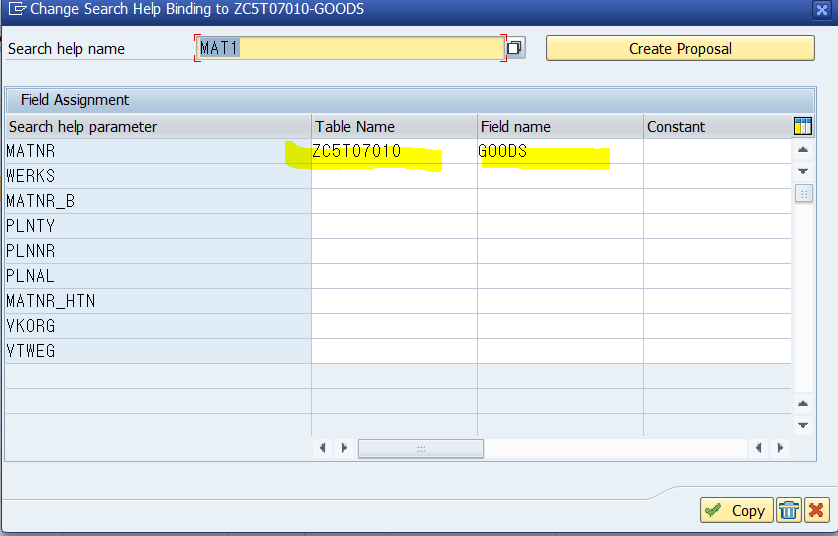Viewport: 838px width, 536px height.
Task: Click the Table Name column header
Action: 394,127
